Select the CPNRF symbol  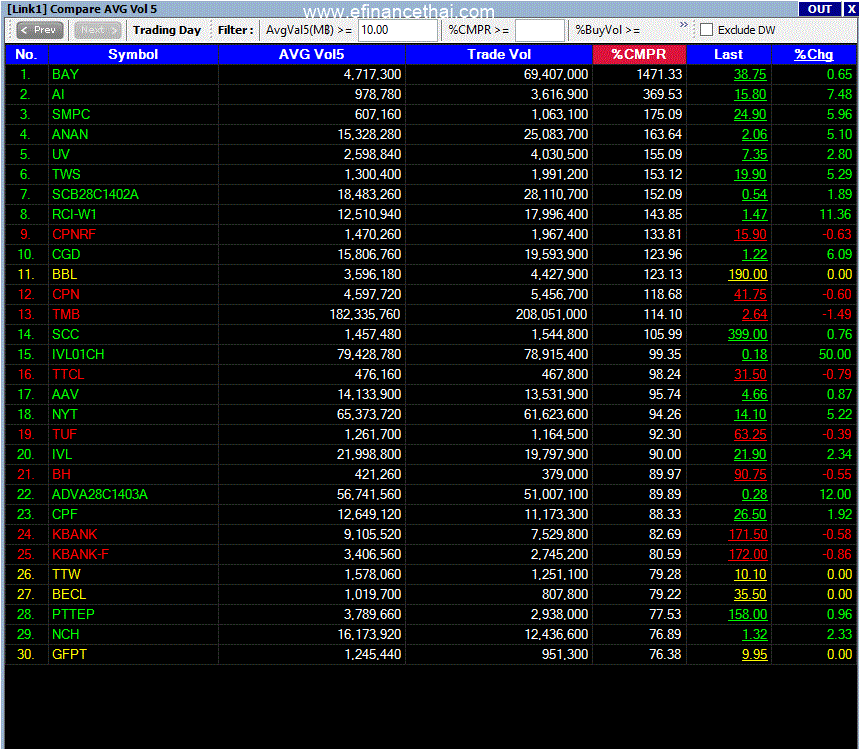[73, 235]
